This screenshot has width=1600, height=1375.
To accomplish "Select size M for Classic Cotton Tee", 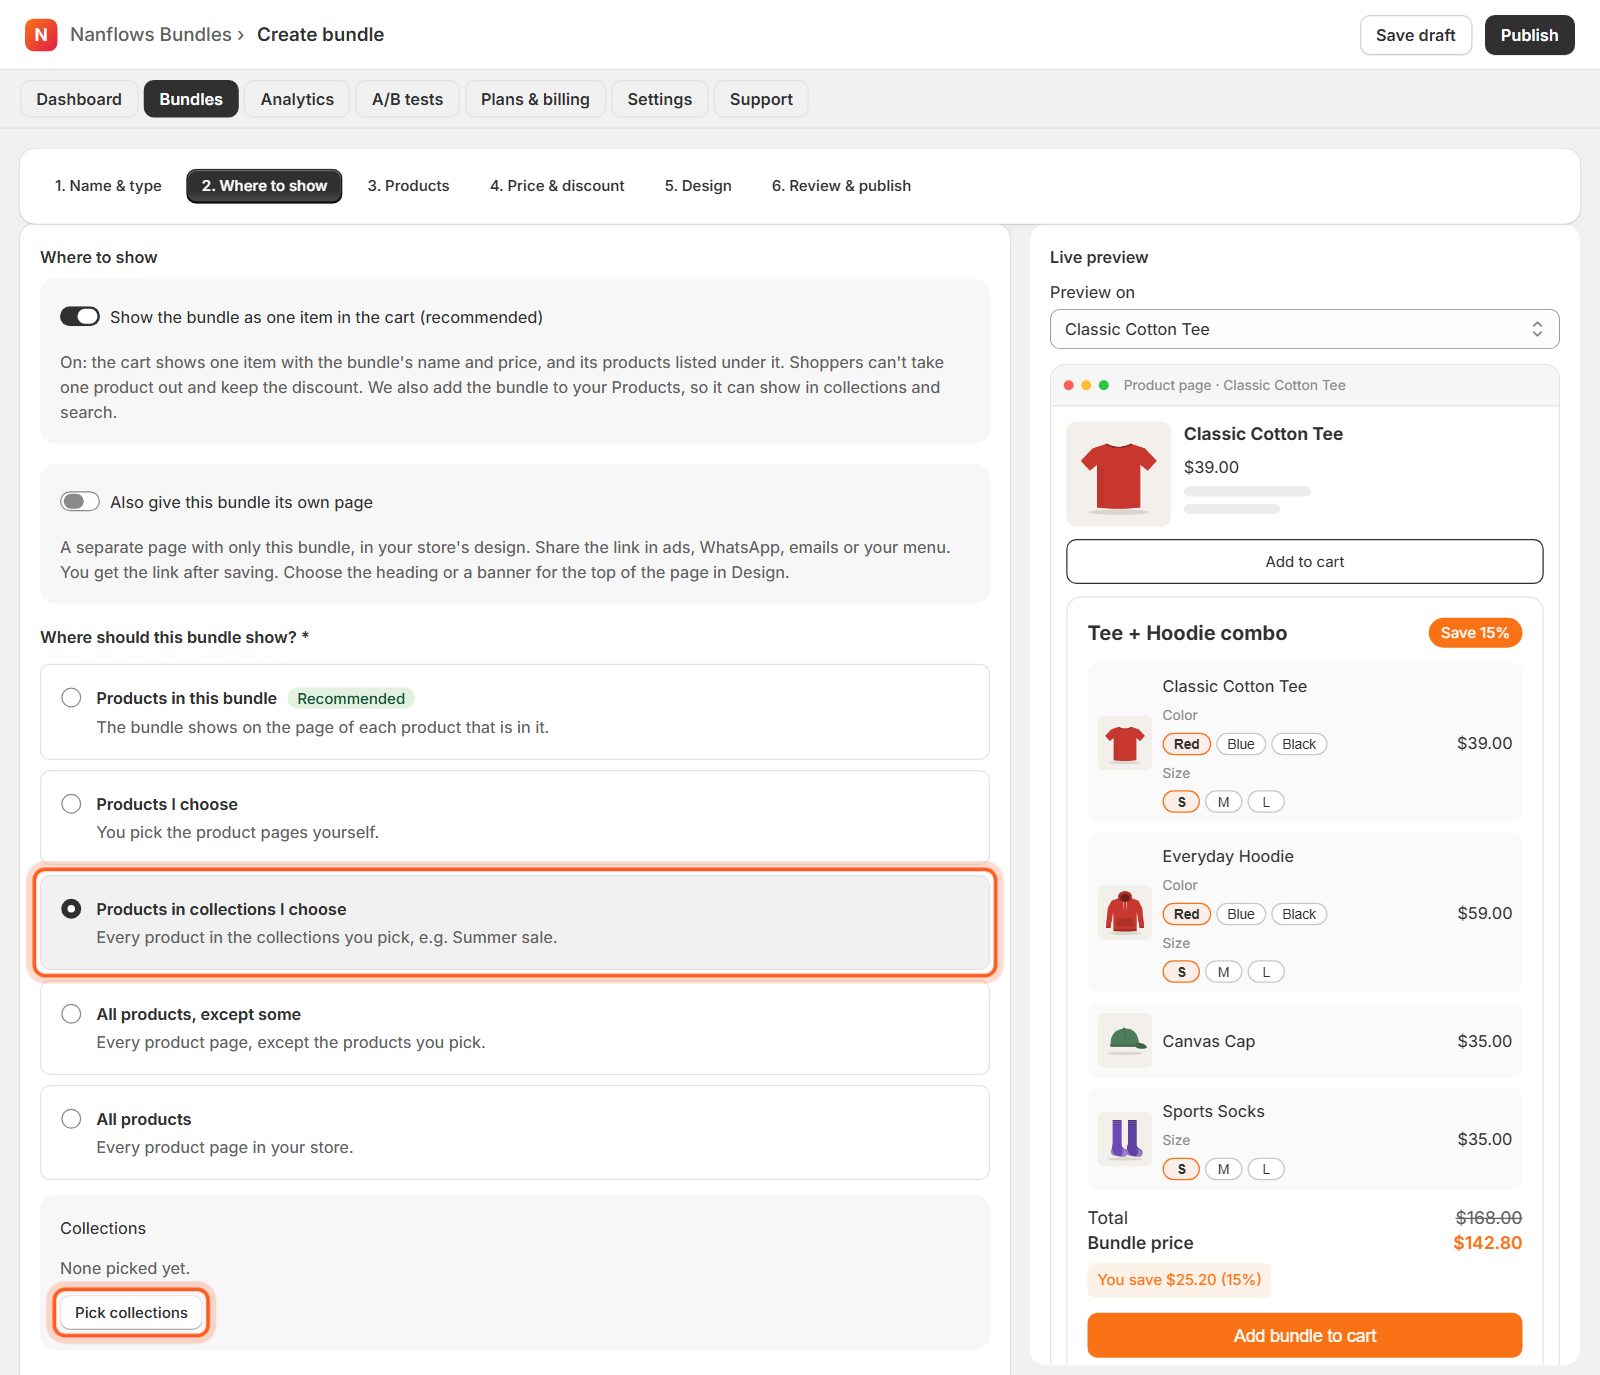I will point(1223,802).
